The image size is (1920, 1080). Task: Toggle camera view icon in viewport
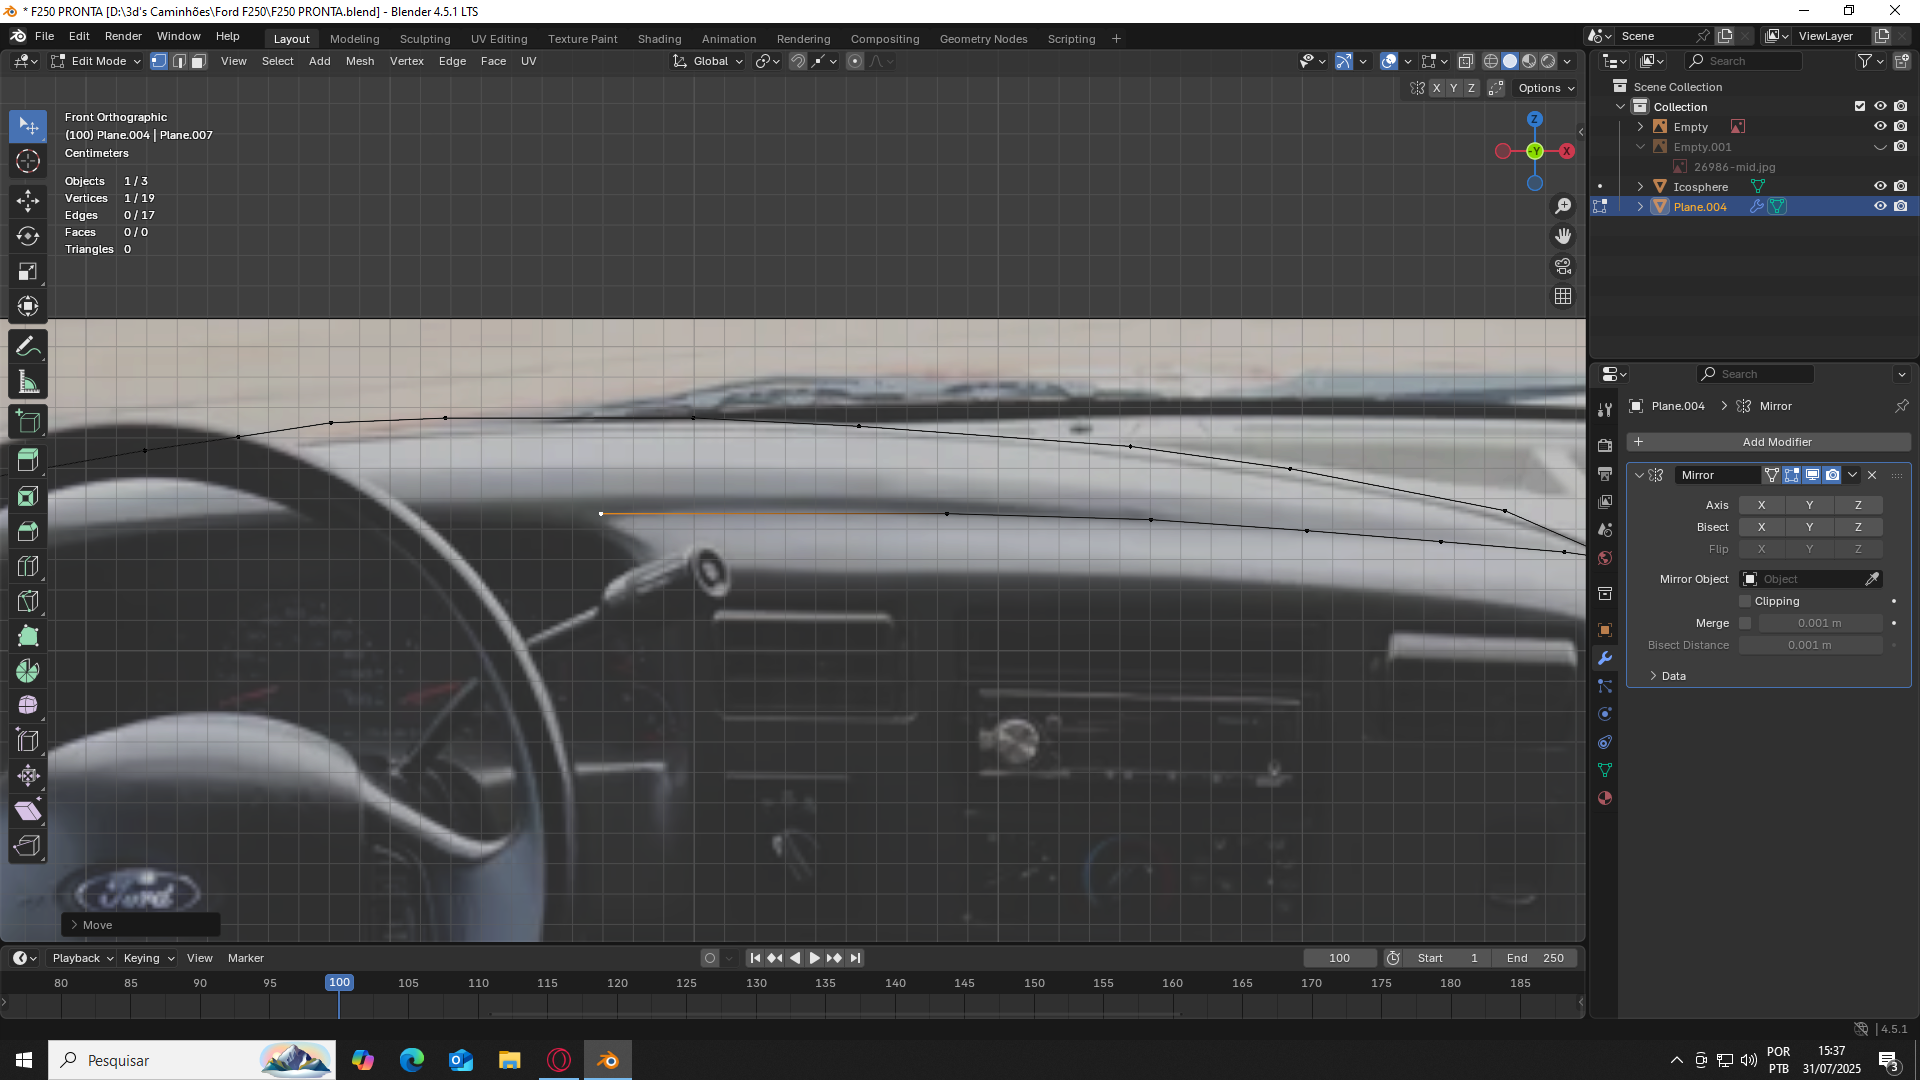tap(1563, 266)
